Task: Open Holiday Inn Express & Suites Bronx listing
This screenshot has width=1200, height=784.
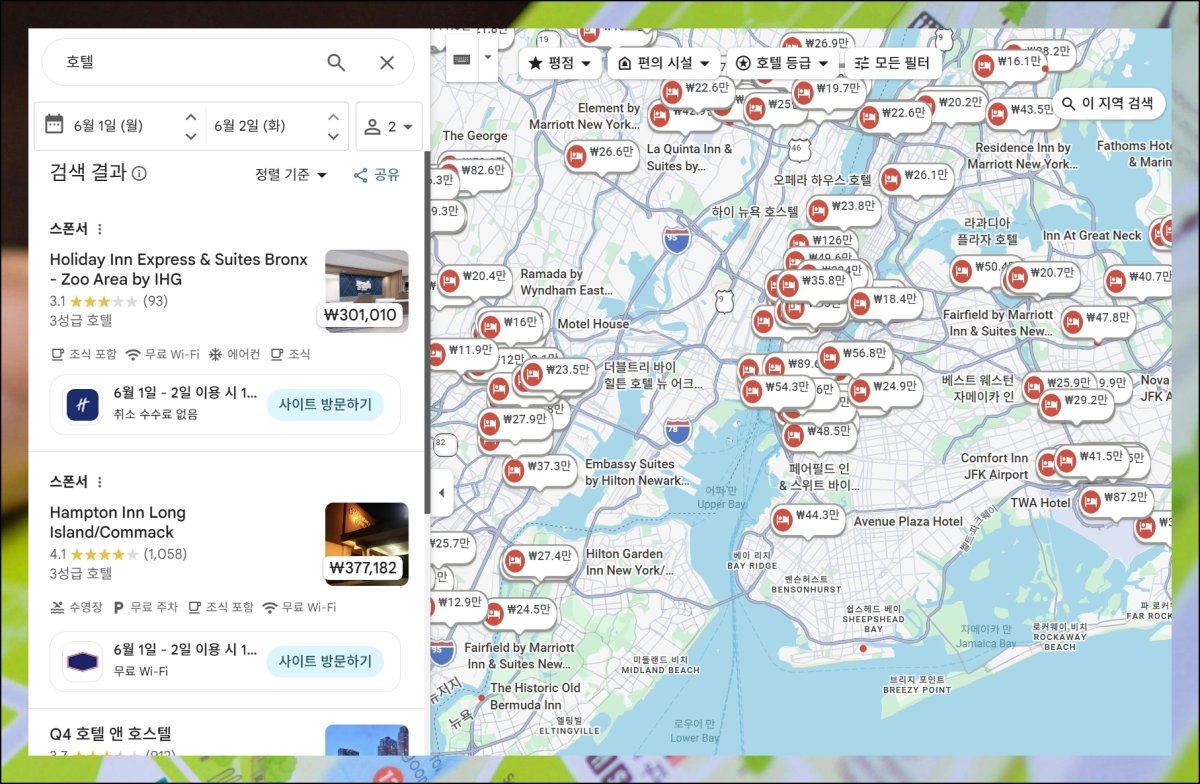Action: point(179,269)
